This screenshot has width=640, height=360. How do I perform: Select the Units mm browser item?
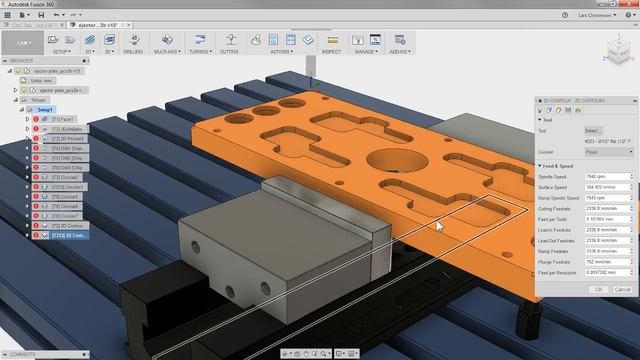tap(37, 81)
